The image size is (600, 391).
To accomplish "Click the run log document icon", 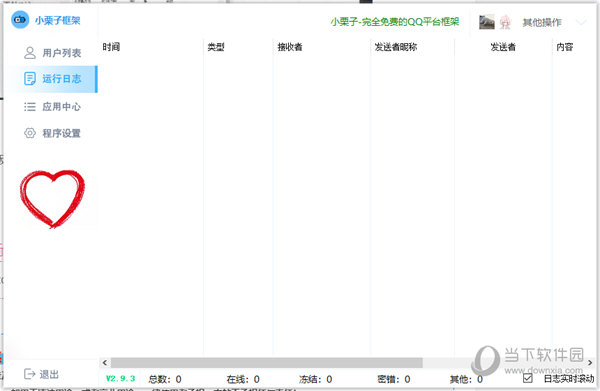I will click(x=30, y=79).
